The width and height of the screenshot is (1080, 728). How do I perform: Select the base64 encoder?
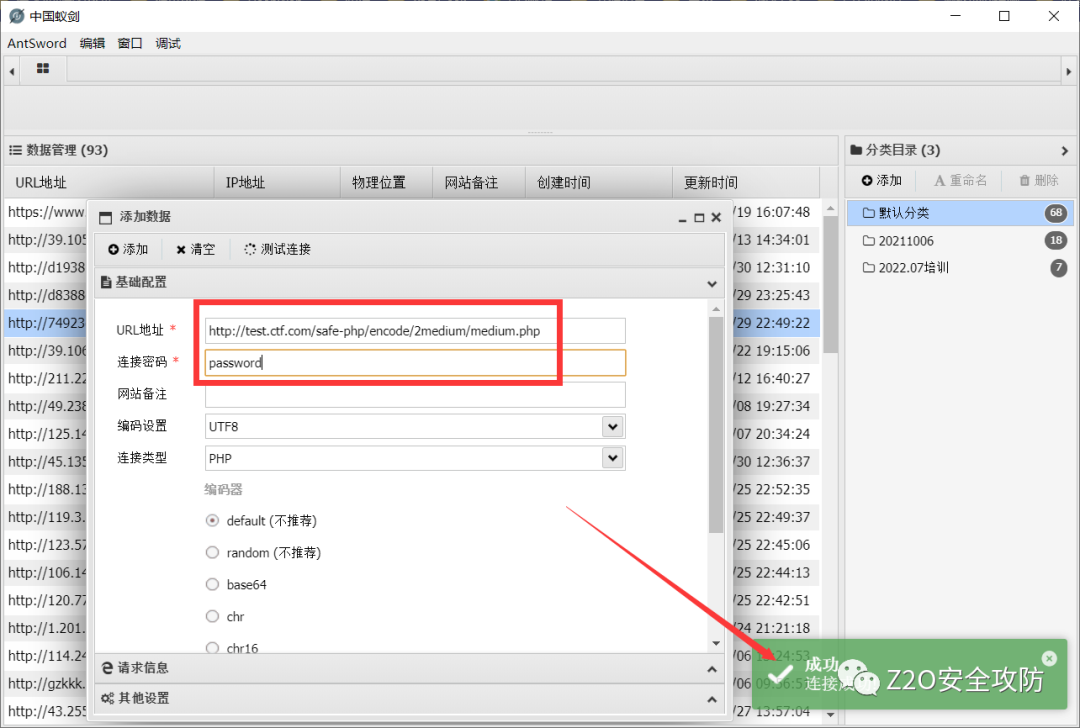[x=212, y=584]
